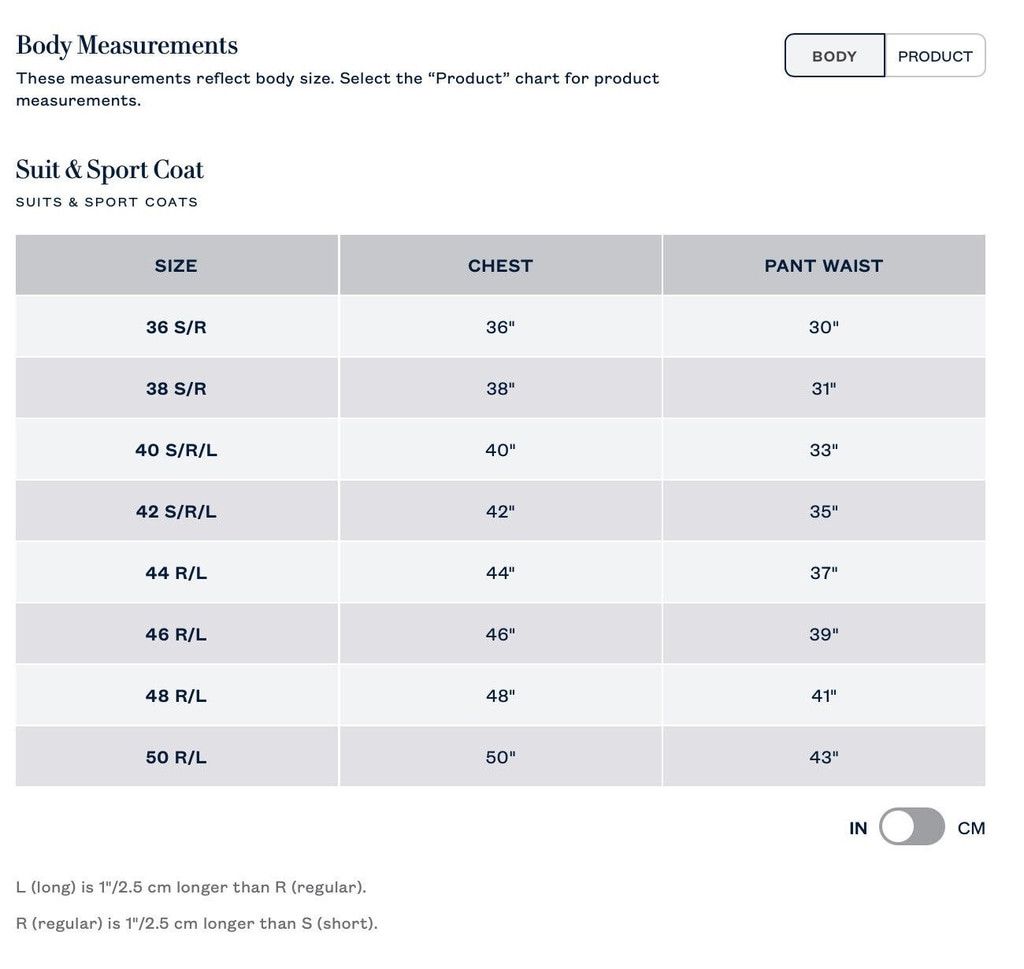This screenshot has width=1024, height=969.
Task: Select the 48 R/L size row
Action: pos(500,695)
